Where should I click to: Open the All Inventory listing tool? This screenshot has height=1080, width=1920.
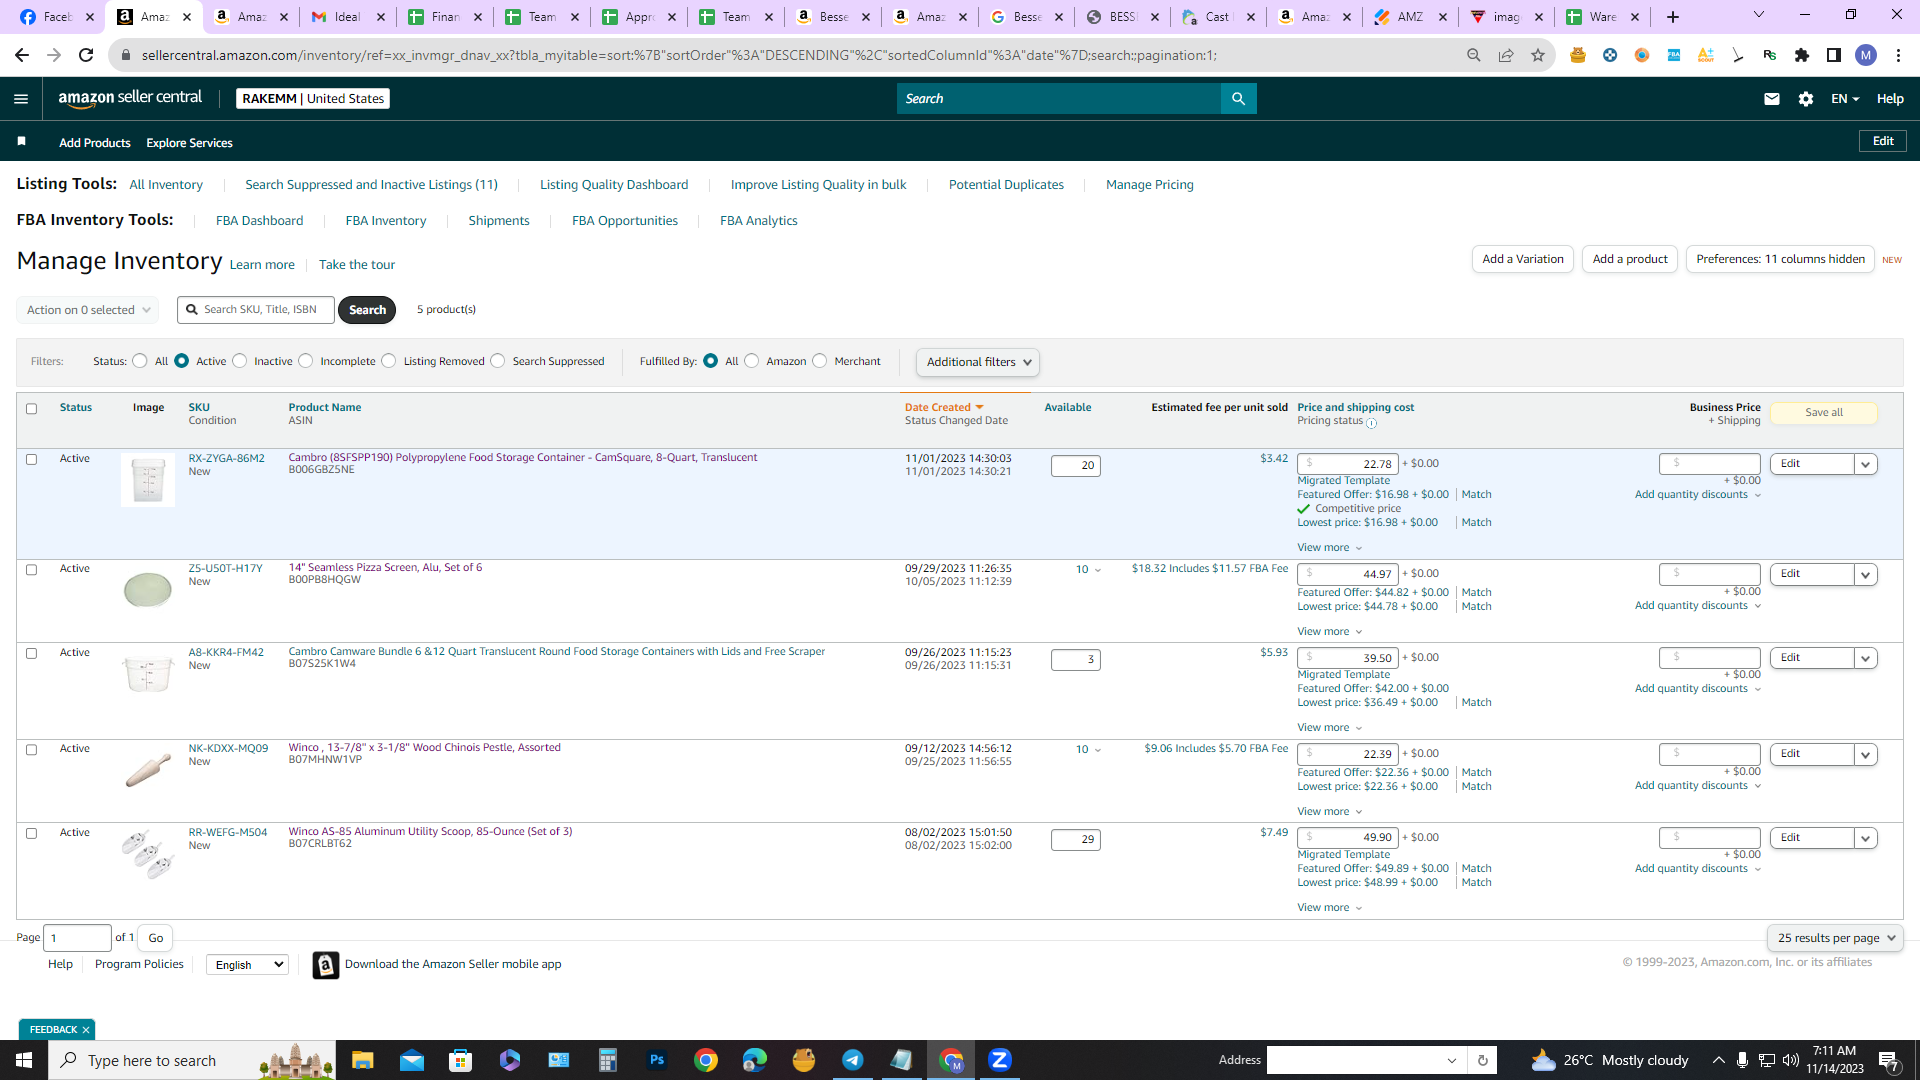pyautogui.click(x=166, y=185)
